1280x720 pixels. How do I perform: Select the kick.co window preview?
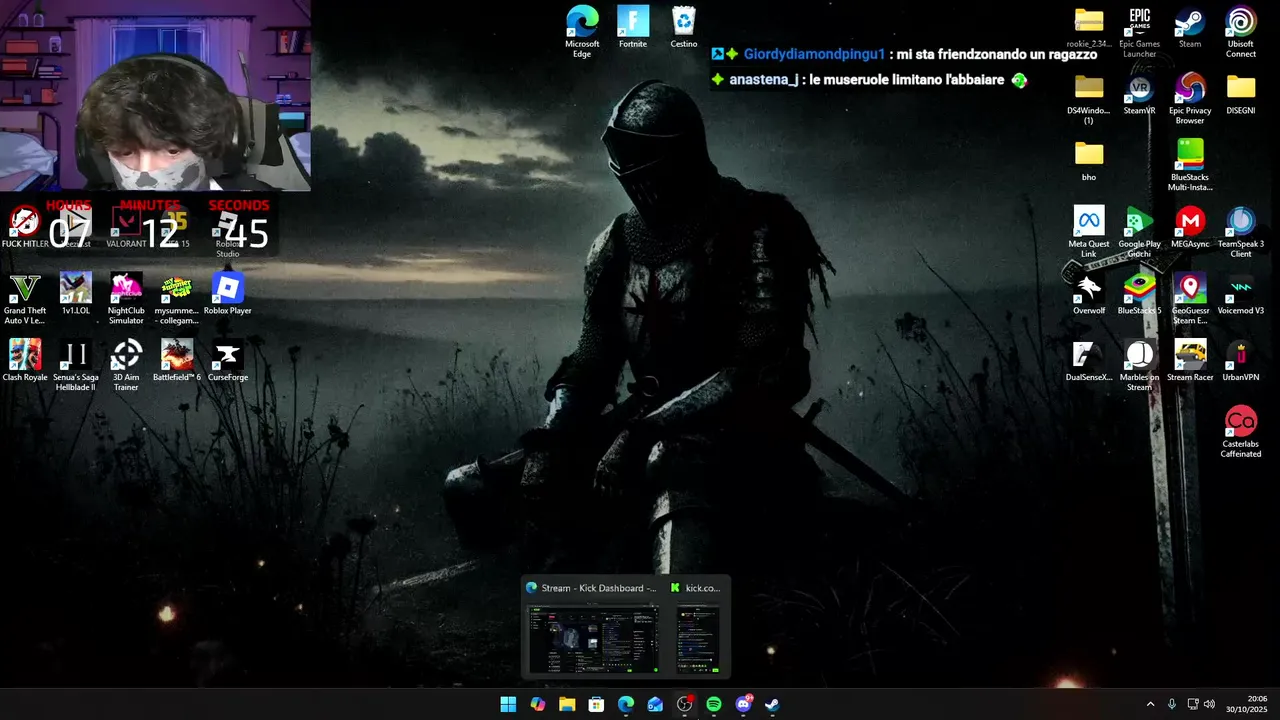pyautogui.click(x=697, y=627)
